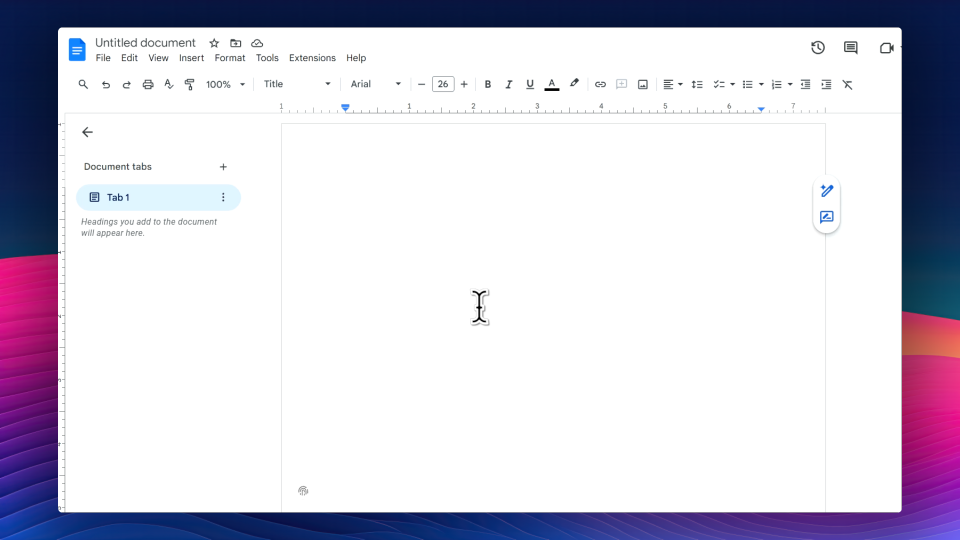The image size is (960, 540).
Task: Activate the paint format tool
Action: (x=189, y=84)
